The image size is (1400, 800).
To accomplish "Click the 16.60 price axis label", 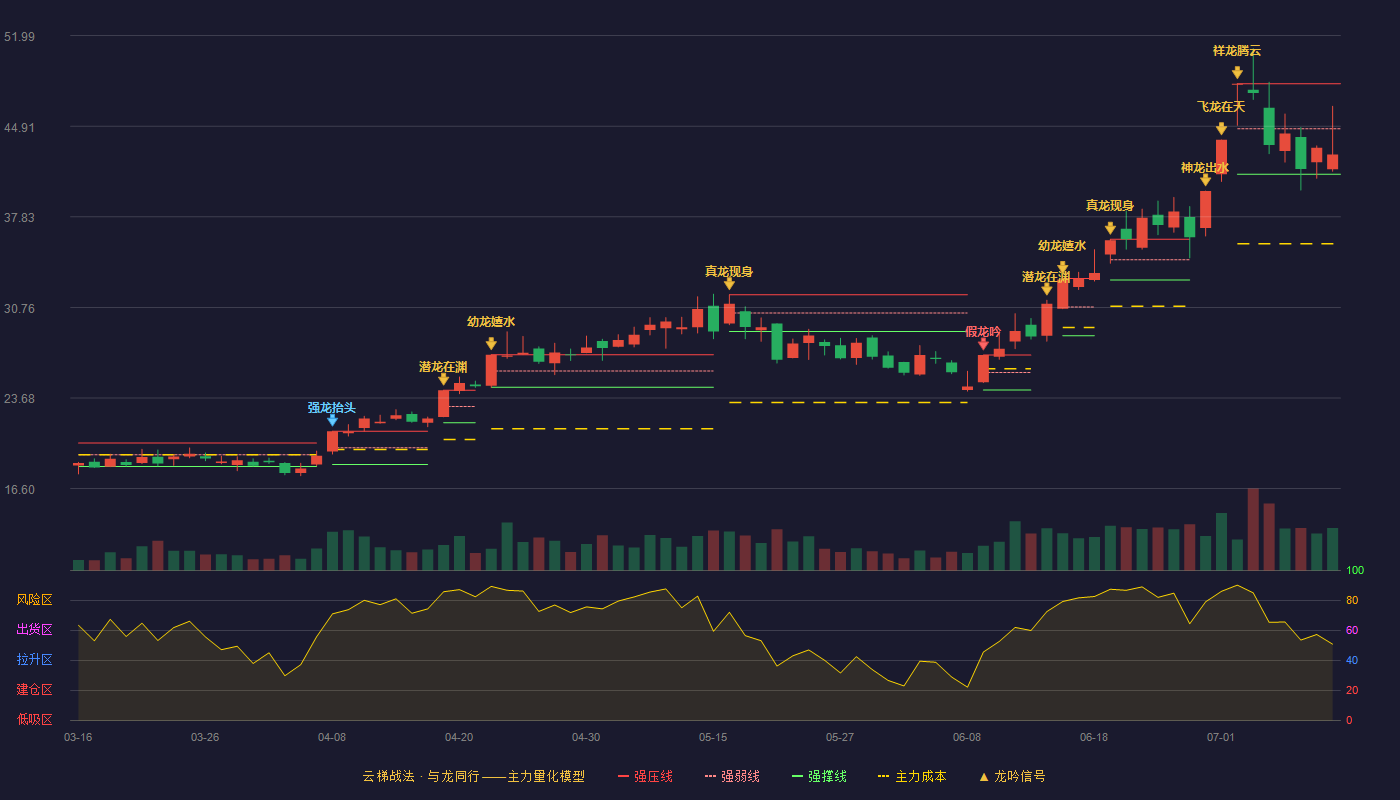I will pos(19,490).
